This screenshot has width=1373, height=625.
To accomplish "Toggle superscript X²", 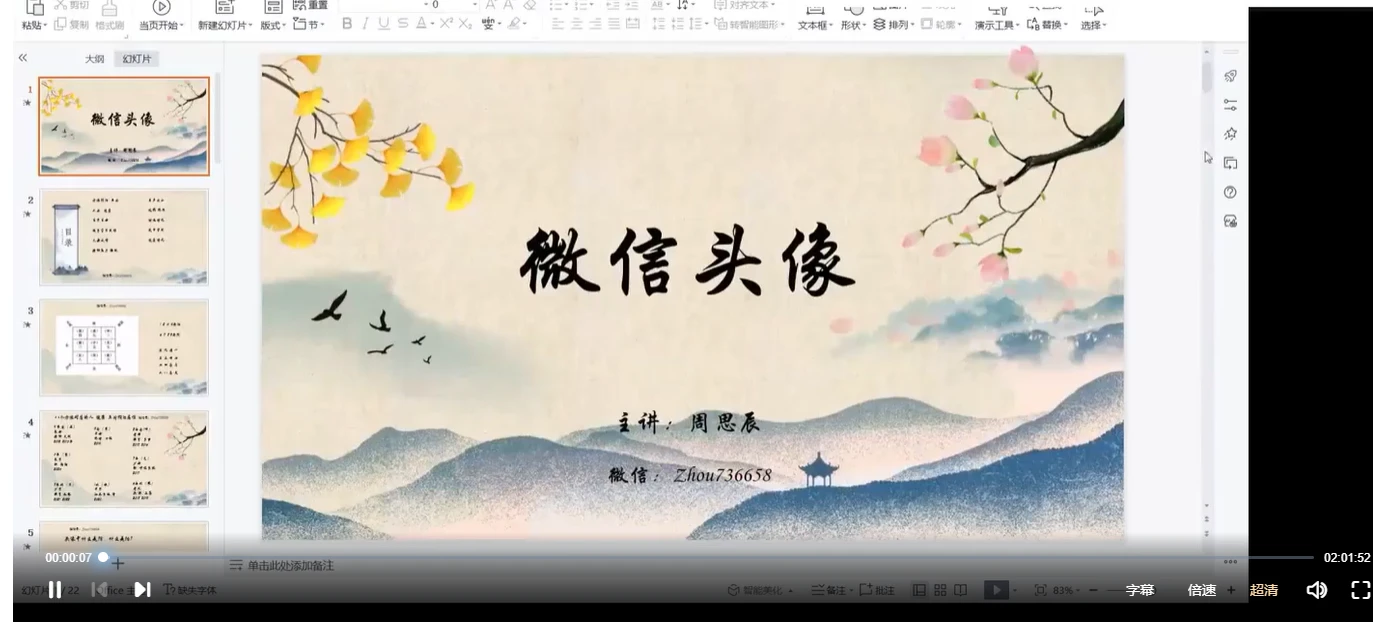I will [446, 24].
